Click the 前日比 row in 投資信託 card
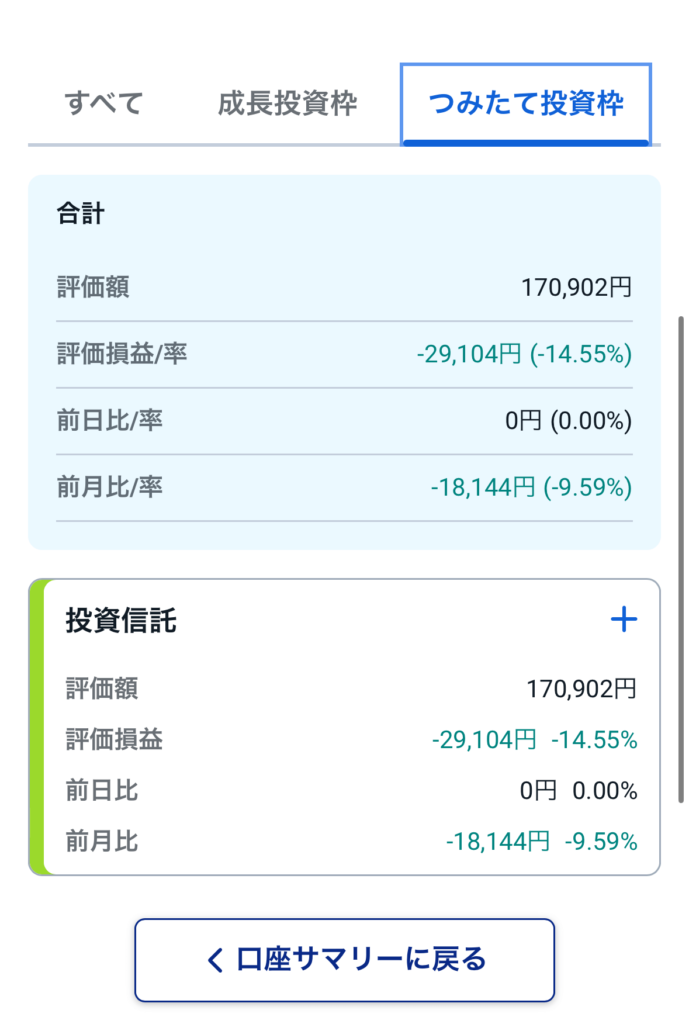The width and height of the screenshot is (689, 1024). click(351, 790)
